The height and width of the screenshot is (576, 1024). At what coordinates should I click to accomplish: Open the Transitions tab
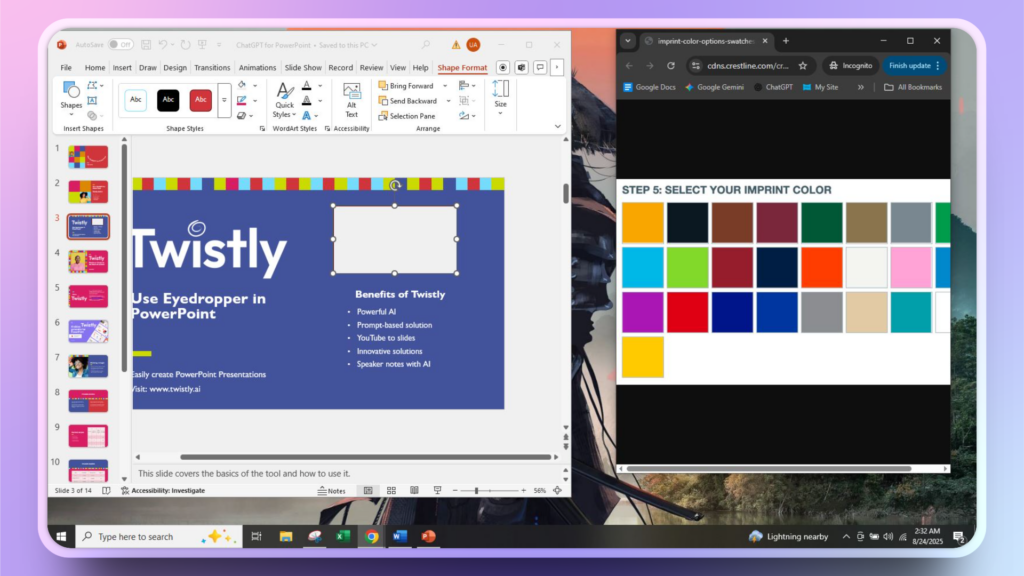pyautogui.click(x=212, y=67)
